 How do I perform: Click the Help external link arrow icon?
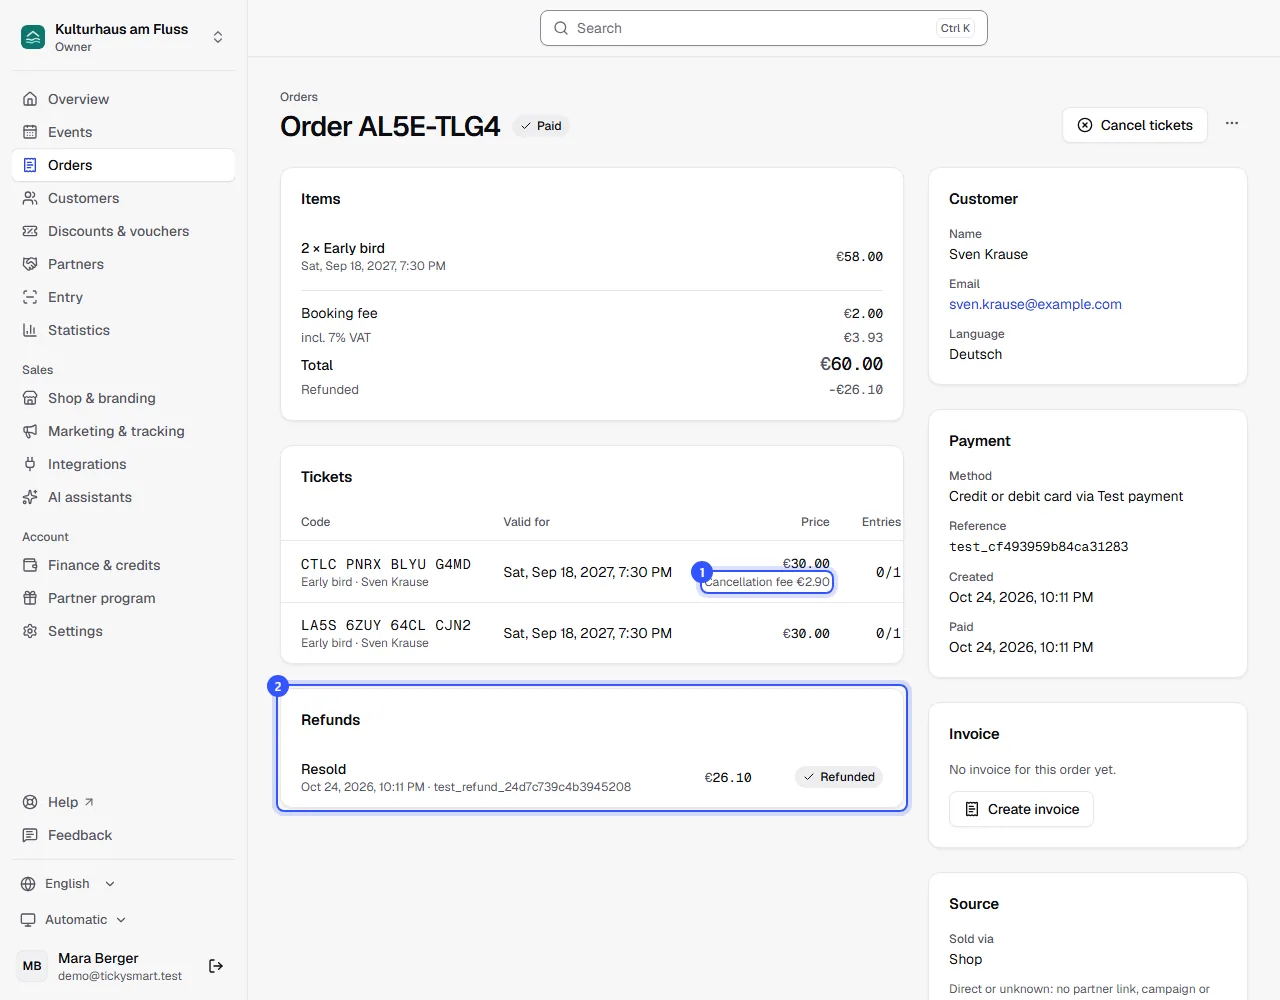tap(89, 802)
